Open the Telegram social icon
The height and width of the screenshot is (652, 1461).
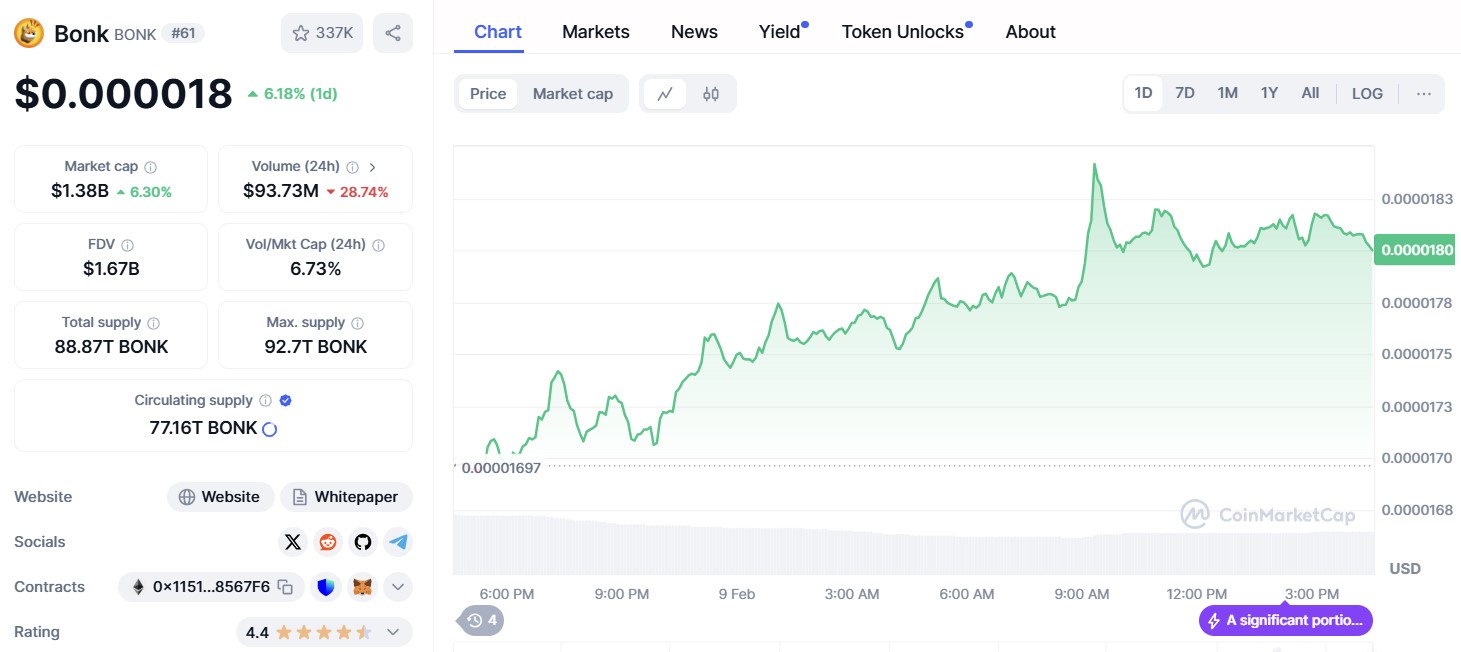tap(398, 542)
